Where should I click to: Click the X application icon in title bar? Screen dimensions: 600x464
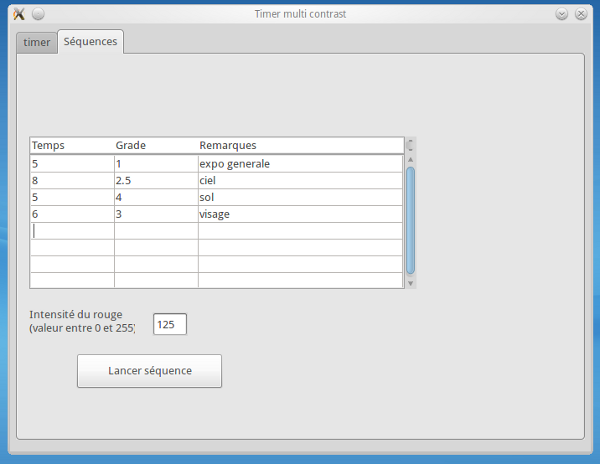(18, 14)
